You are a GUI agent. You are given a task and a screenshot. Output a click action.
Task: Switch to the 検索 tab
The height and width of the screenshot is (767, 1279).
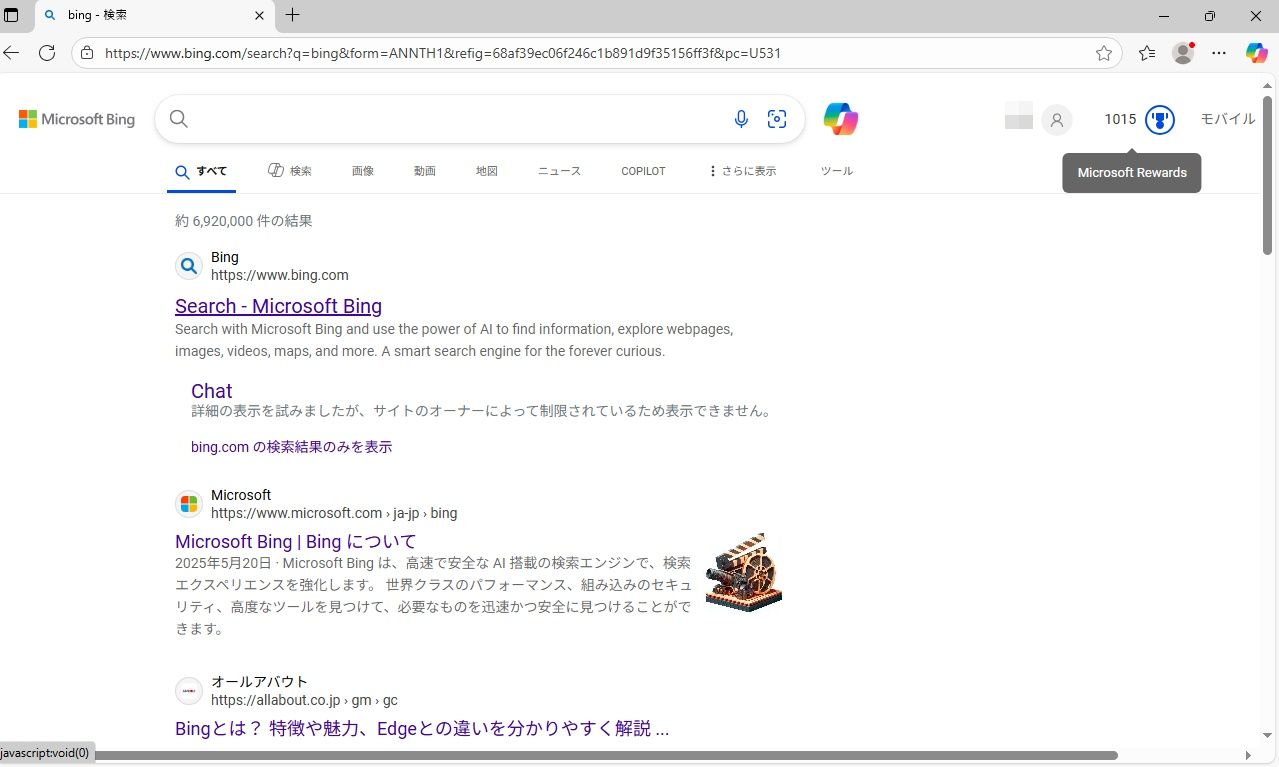(290, 171)
